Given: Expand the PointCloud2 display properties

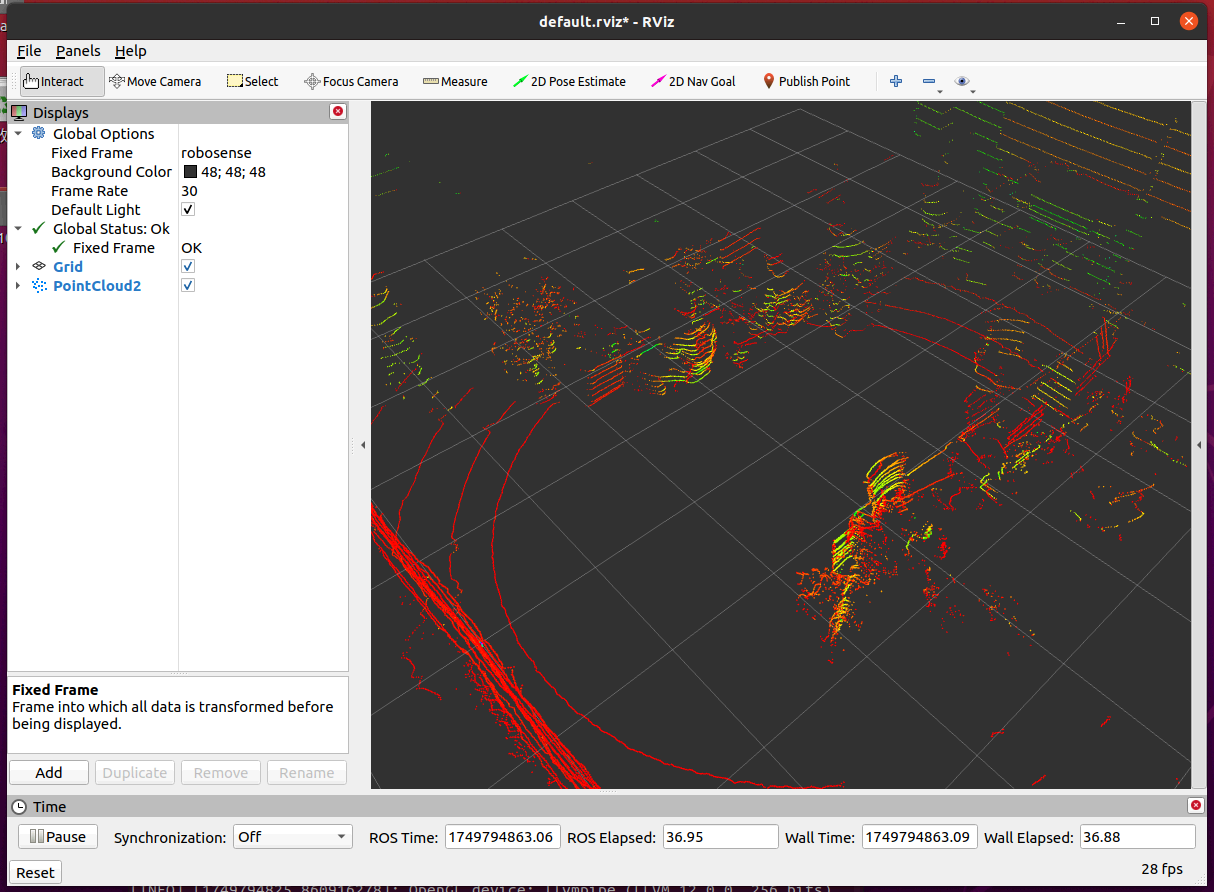Looking at the screenshot, I should coord(18,285).
